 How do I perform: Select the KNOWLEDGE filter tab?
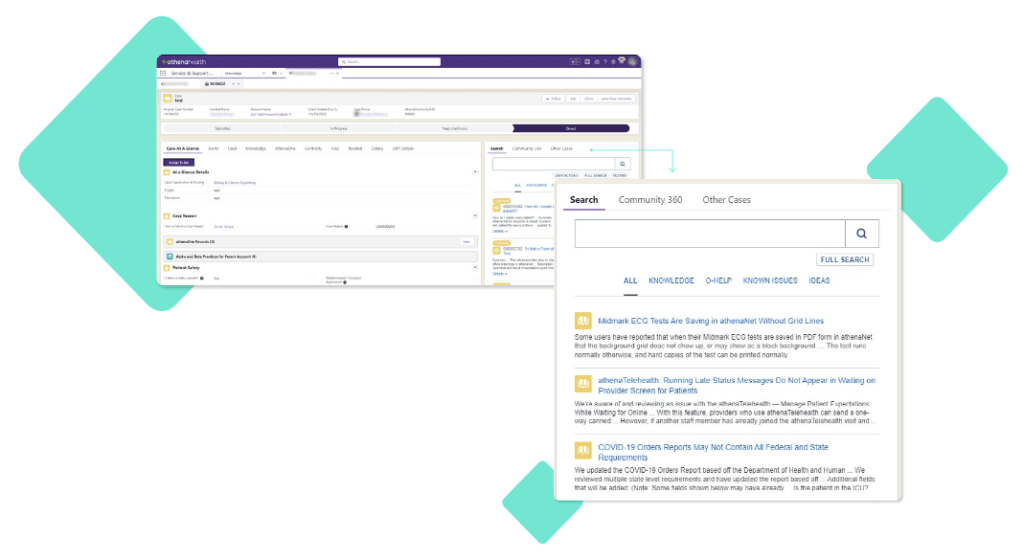(671, 281)
